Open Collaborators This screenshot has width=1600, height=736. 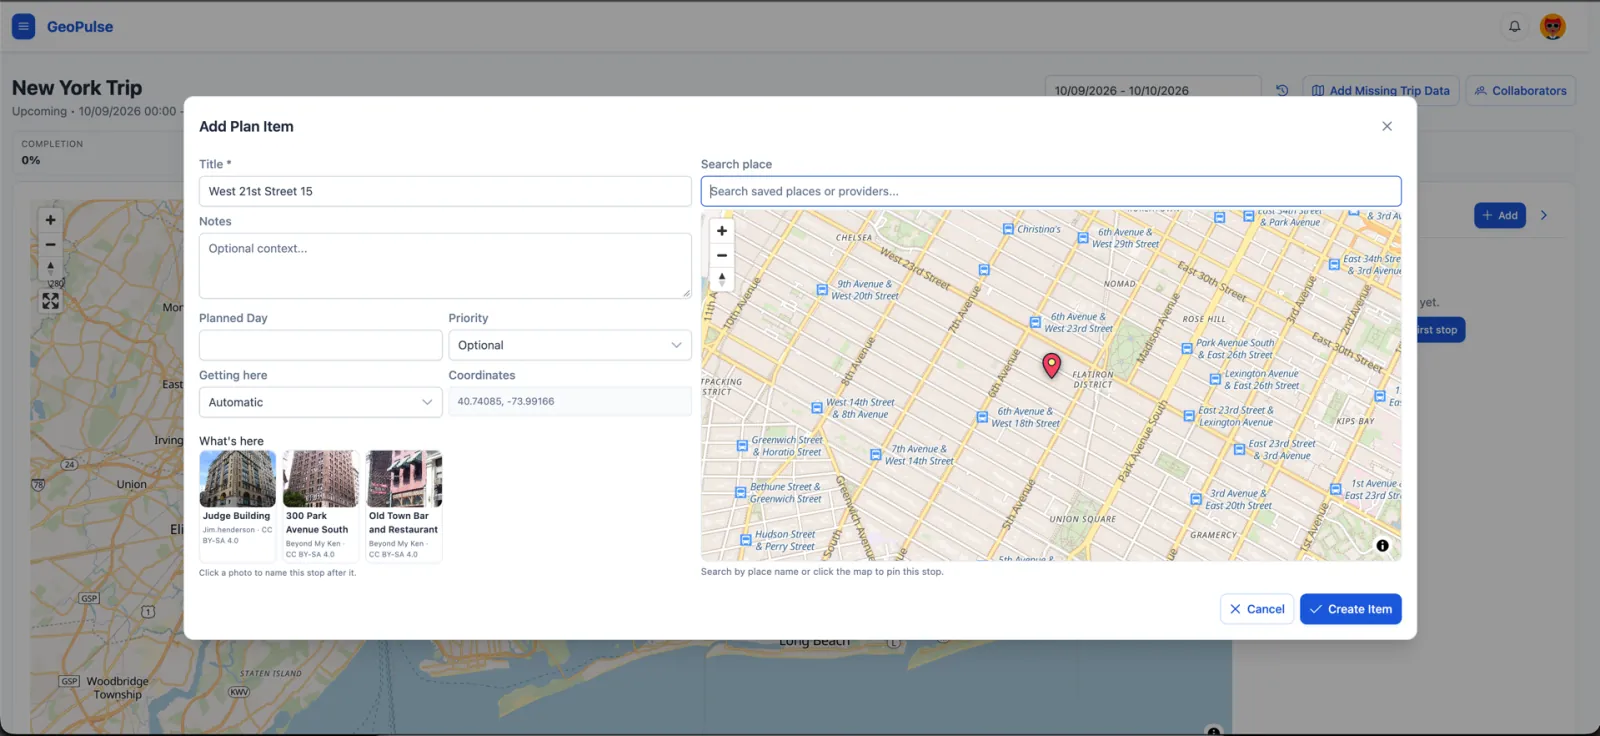[1521, 90]
